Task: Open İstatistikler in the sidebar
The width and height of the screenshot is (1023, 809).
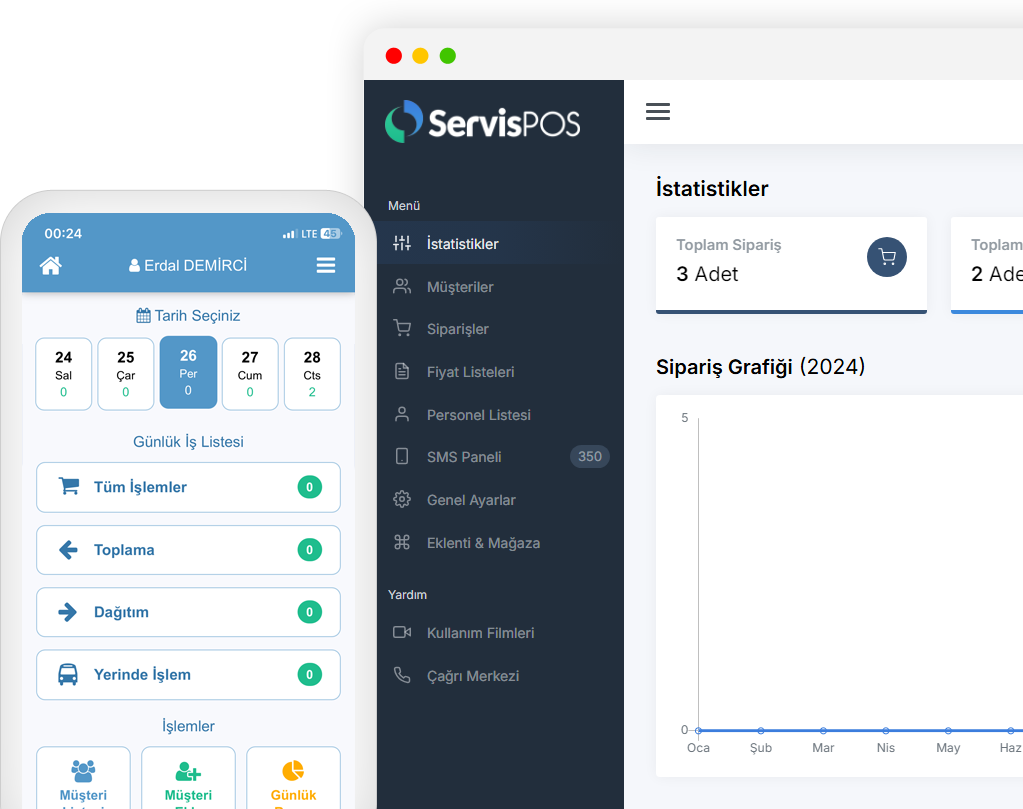Action: 462,244
